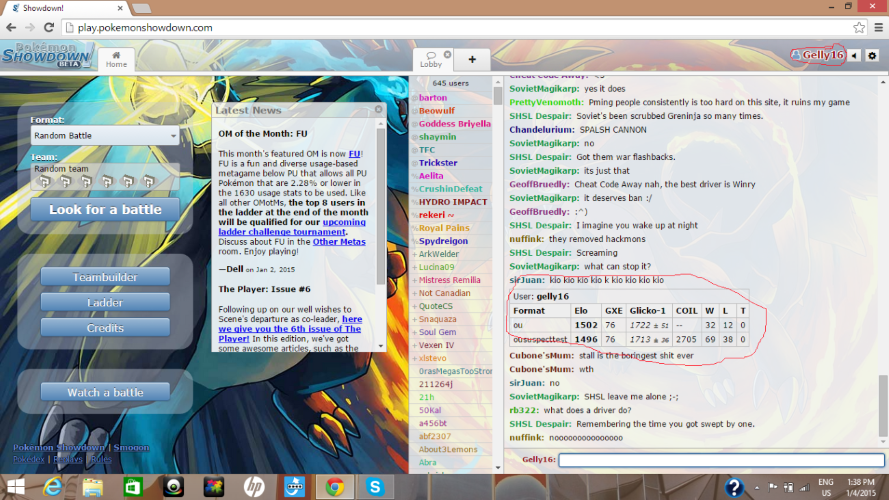
Task: Close the Lobby chat tab
Action: tap(447, 53)
